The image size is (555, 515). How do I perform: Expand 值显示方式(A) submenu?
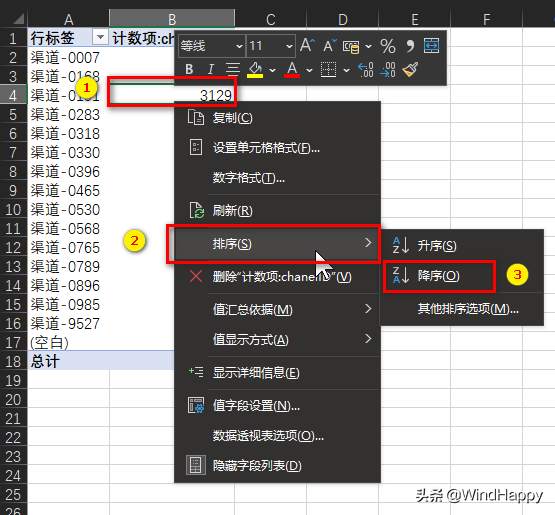[x=278, y=340]
